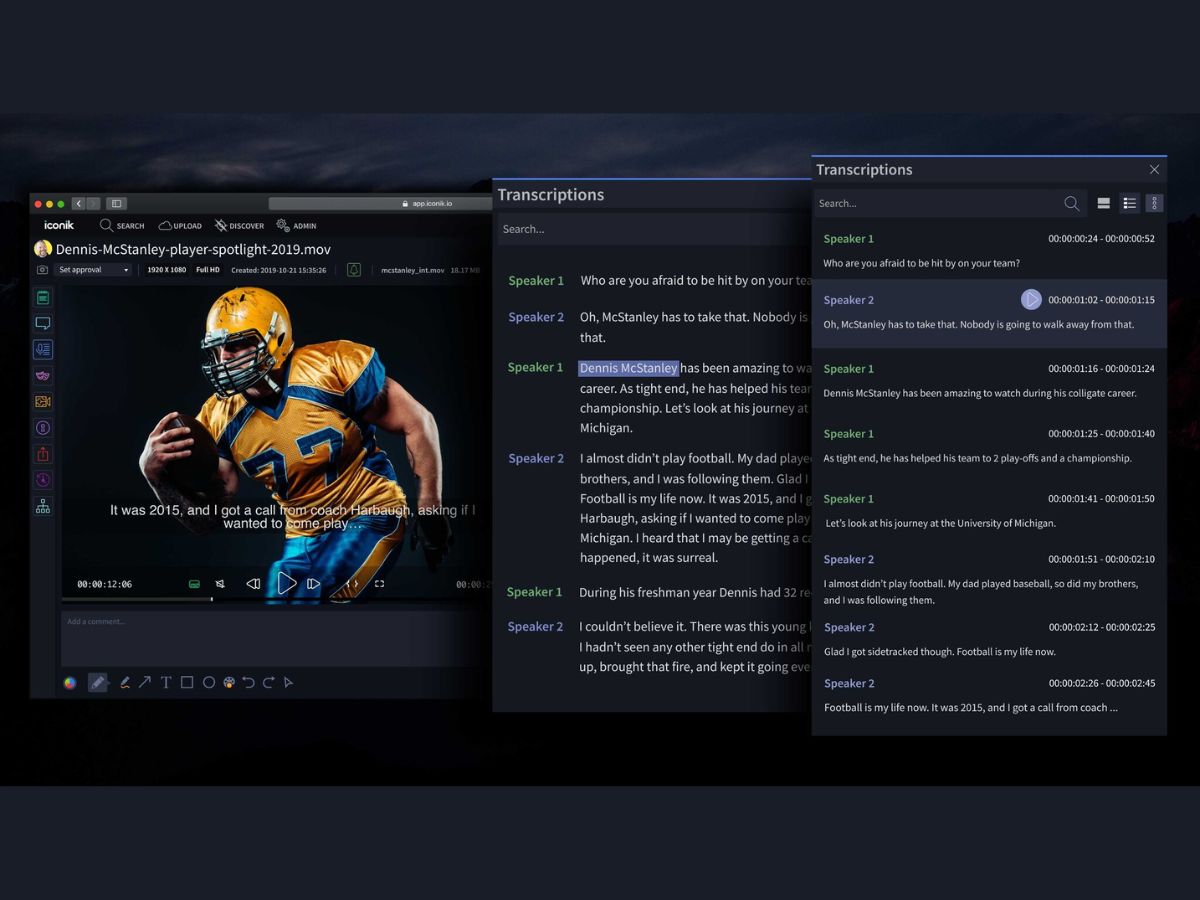Select the rectangle annotation tool
The height and width of the screenshot is (900, 1200).
coord(187,683)
